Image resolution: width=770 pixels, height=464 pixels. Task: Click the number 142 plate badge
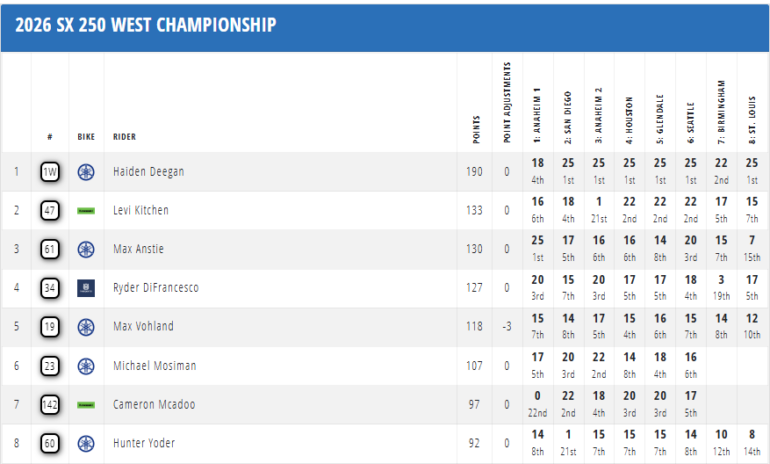pos(50,405)
